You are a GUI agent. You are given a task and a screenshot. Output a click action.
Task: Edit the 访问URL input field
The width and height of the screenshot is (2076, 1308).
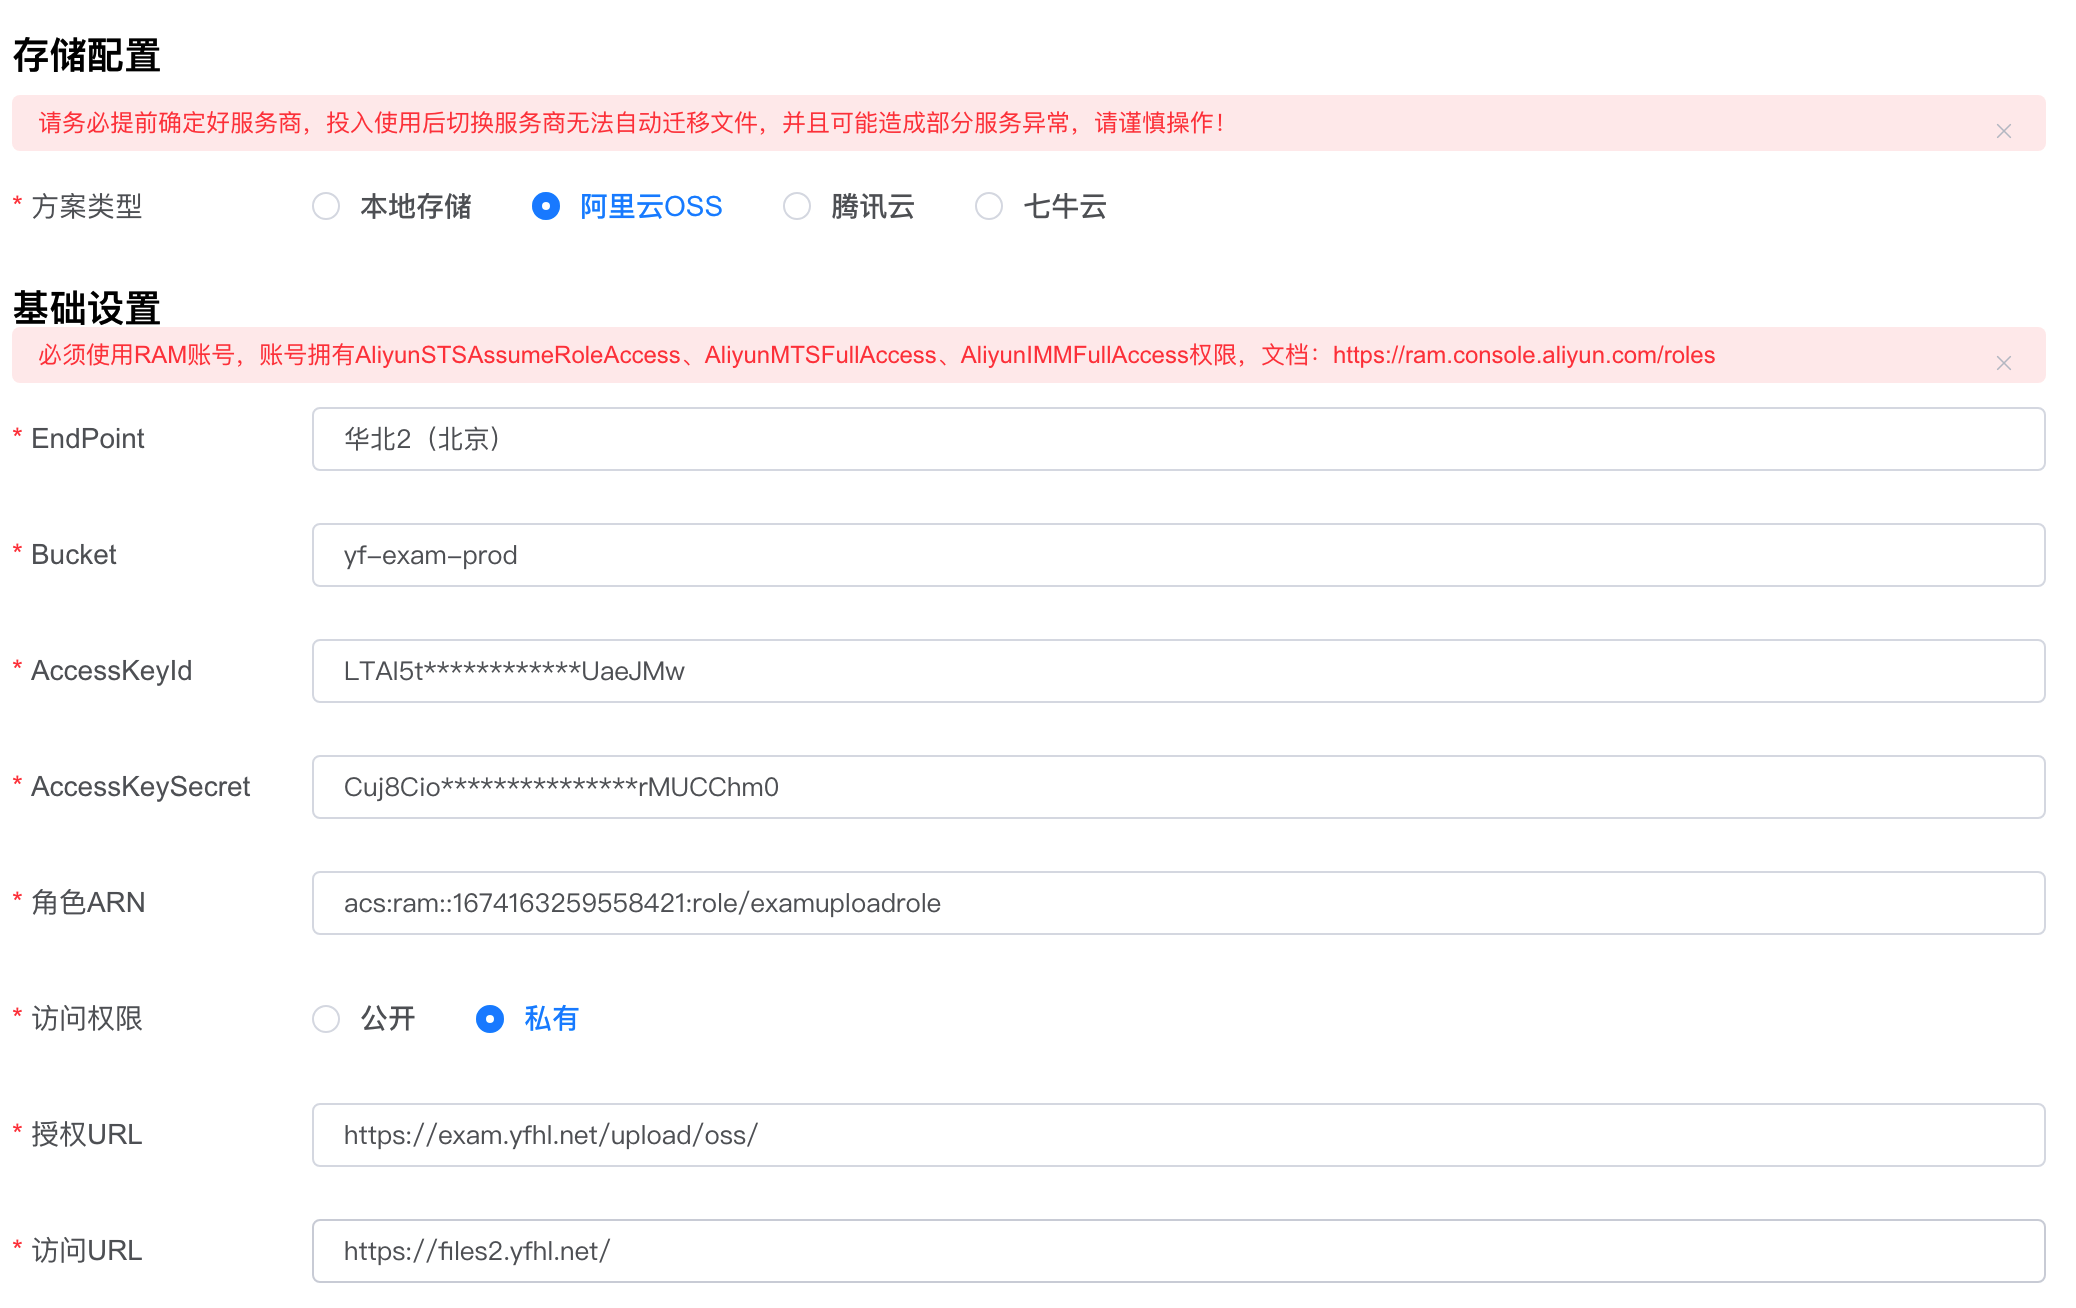coord(1178,1251)
